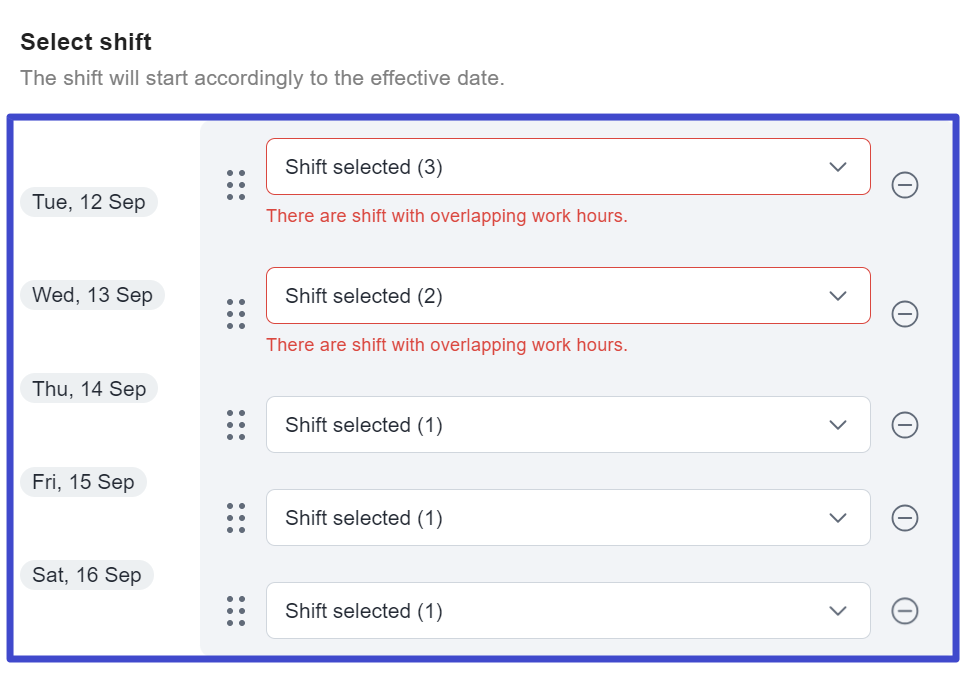Select the Tue, 12 Sep date chip
This screenshot has height=677, width=966.
tap(89, 201)
